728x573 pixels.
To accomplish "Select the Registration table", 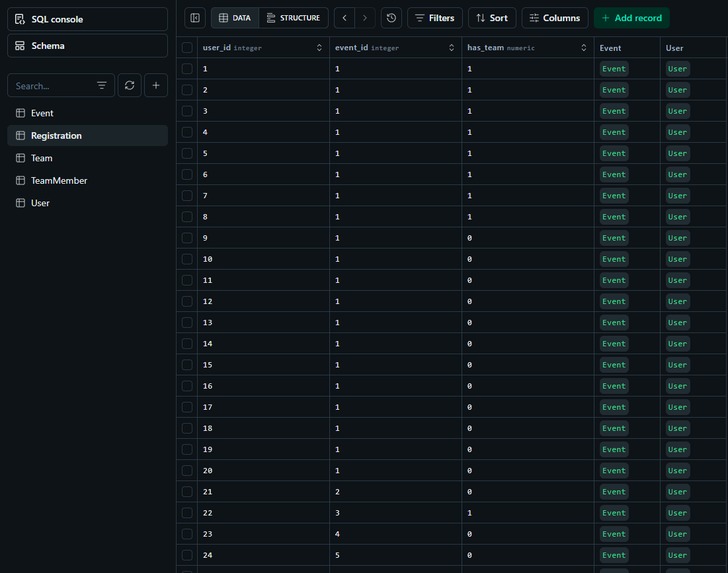I will (87, 136).
